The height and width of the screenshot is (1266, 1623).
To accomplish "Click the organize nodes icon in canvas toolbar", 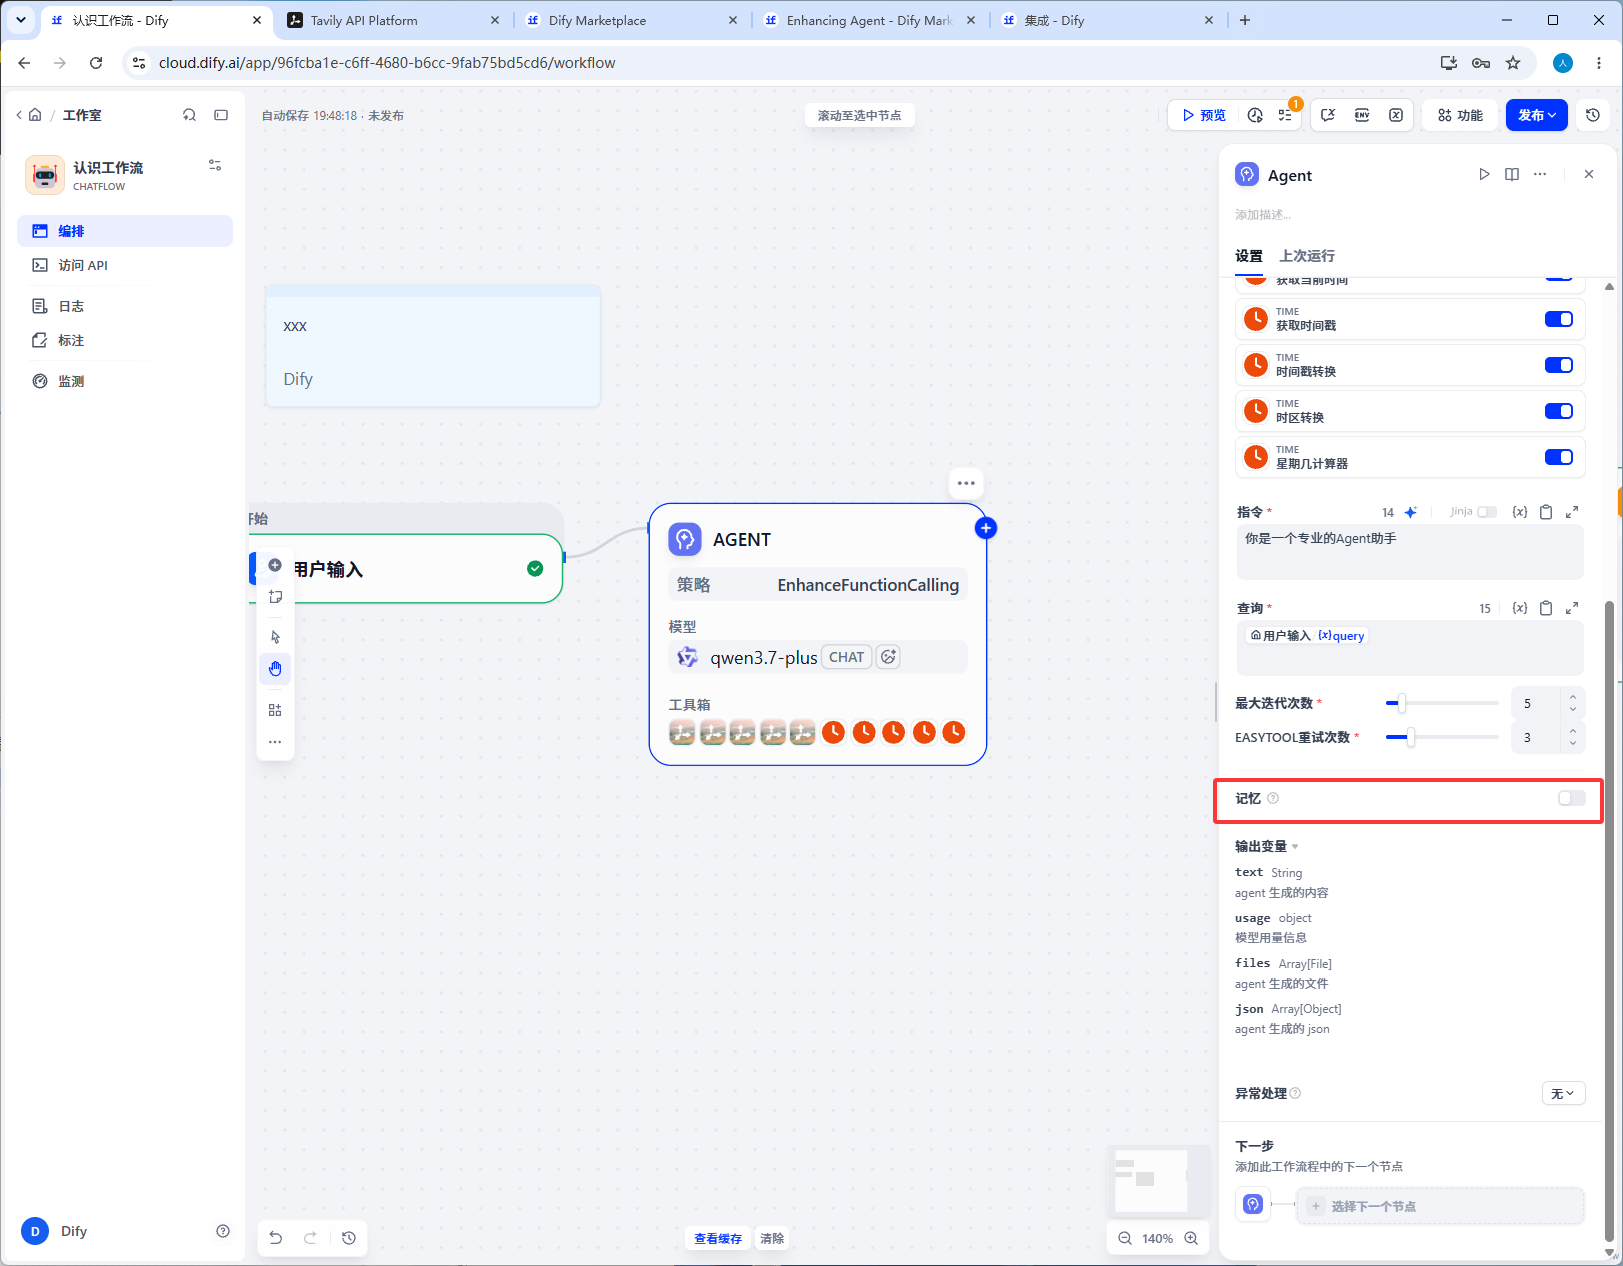I will click(275, 710).
